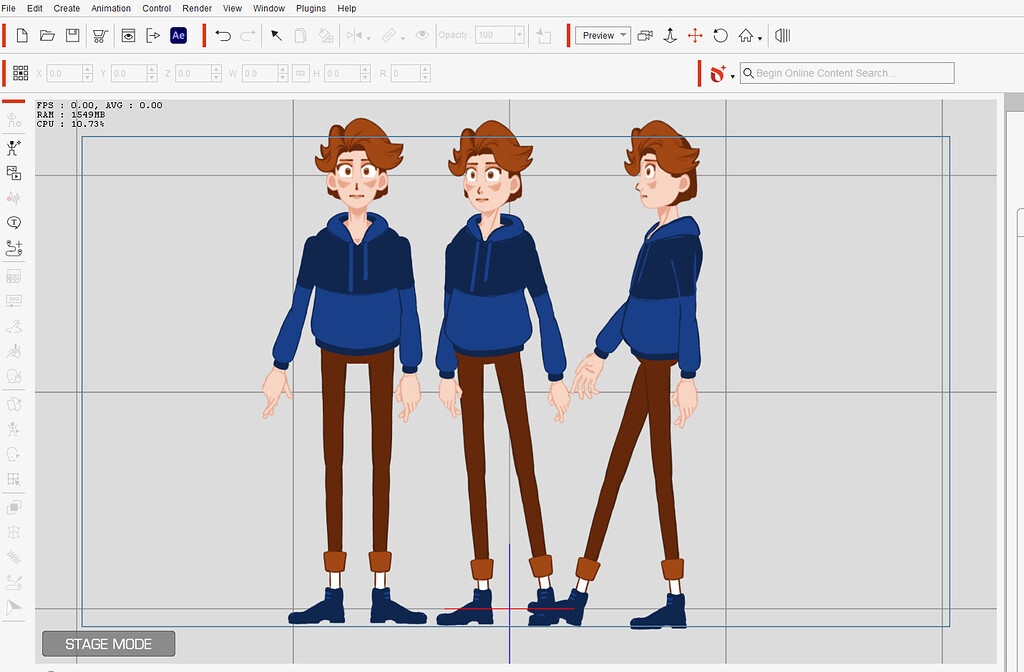This screenshot has width=1024, height=672.
Task: Click the grayed paper-plane sidebar icon
Action: coord(14,607)
